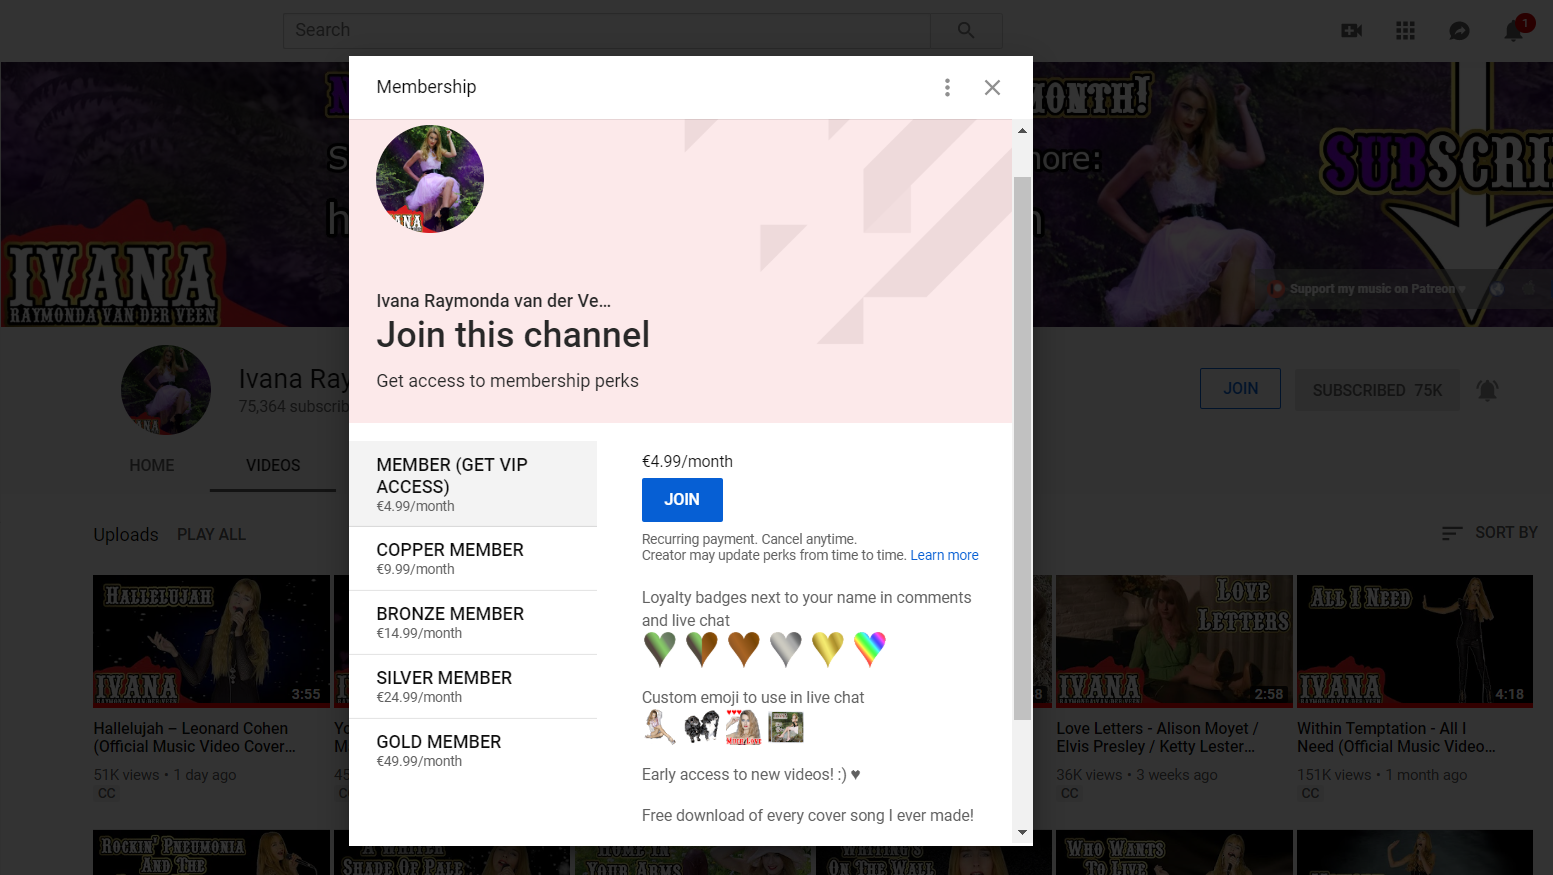This screenshot has width=1553, height=875.
Task: Click the first custom emoji of sitting woman
Action: [x=660, y=727]
